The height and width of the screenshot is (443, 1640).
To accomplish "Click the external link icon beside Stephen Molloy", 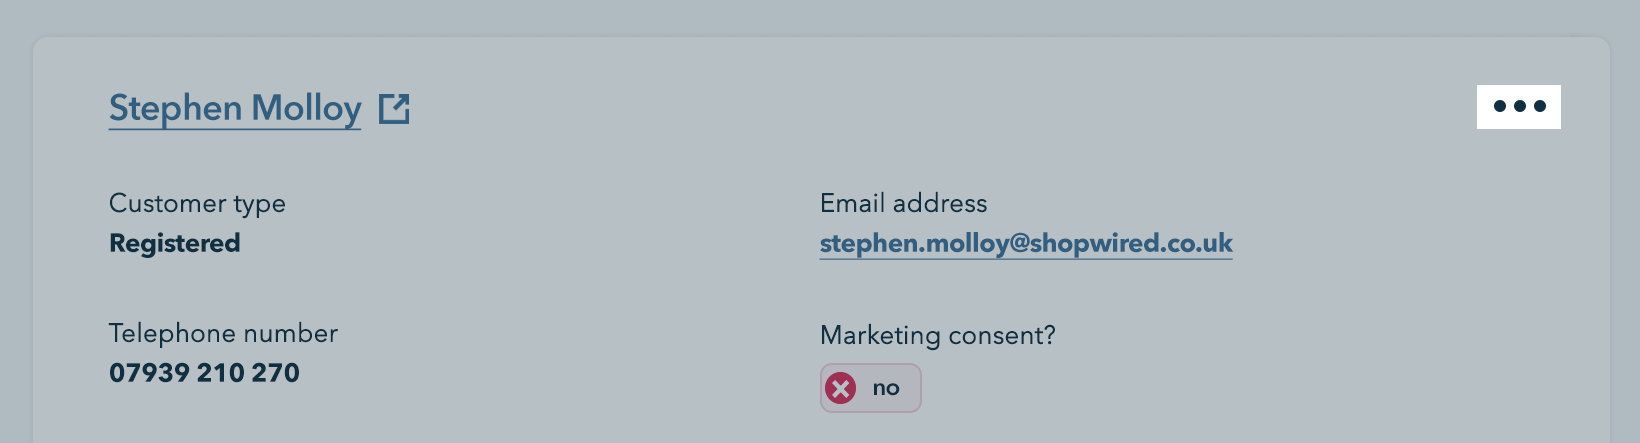I will [394, 108].
